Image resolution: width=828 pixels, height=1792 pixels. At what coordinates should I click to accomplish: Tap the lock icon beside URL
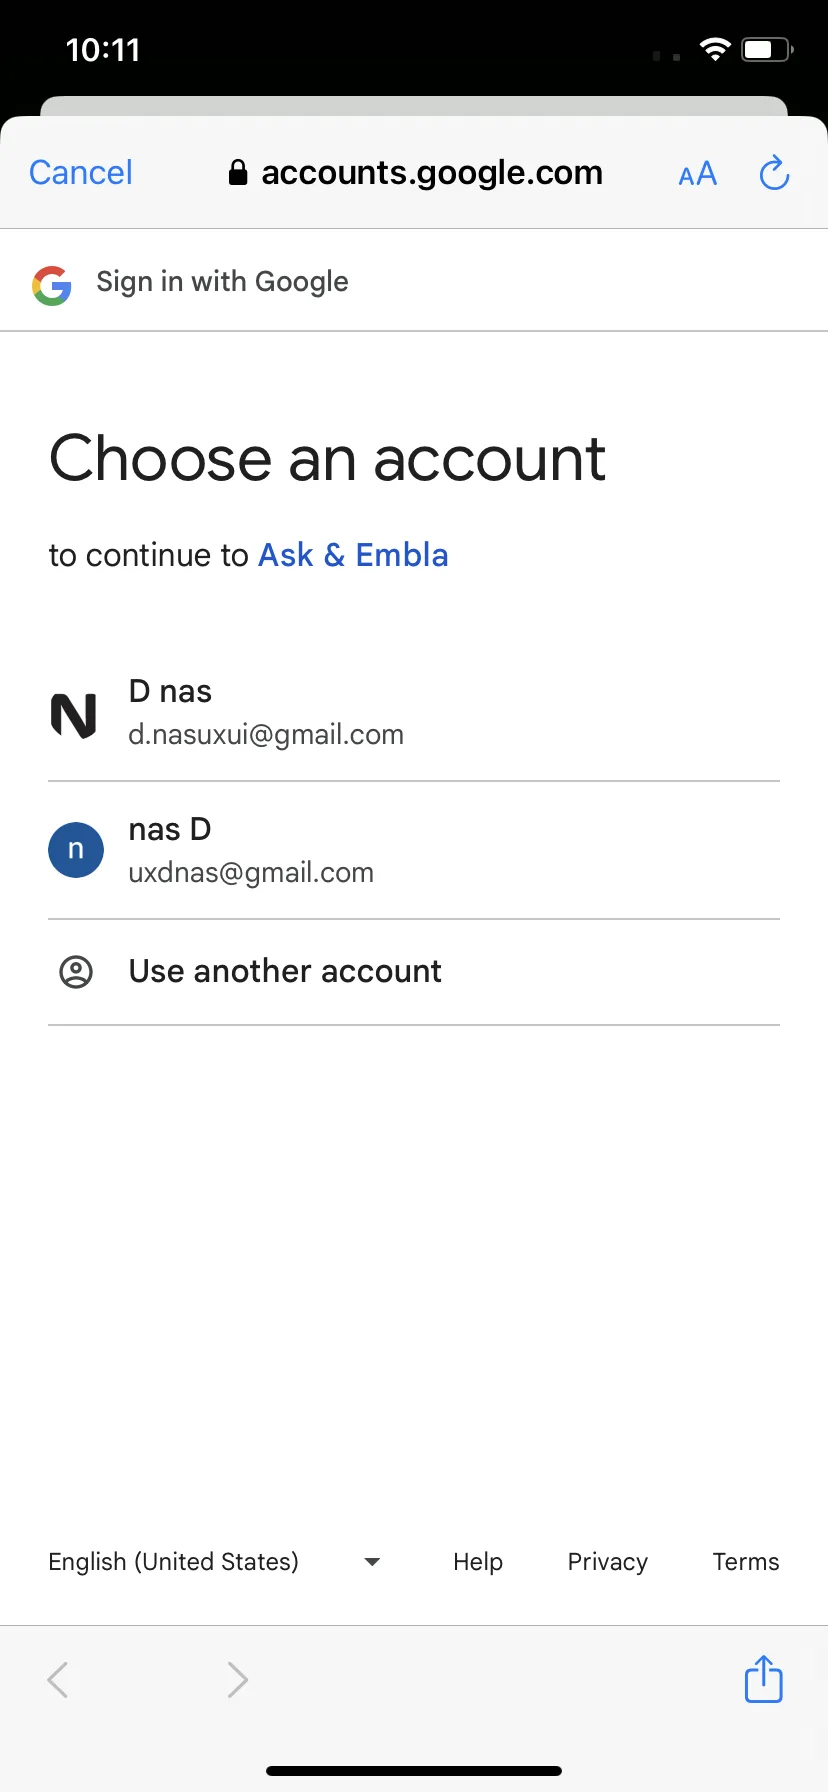click(x=238, y=173)
